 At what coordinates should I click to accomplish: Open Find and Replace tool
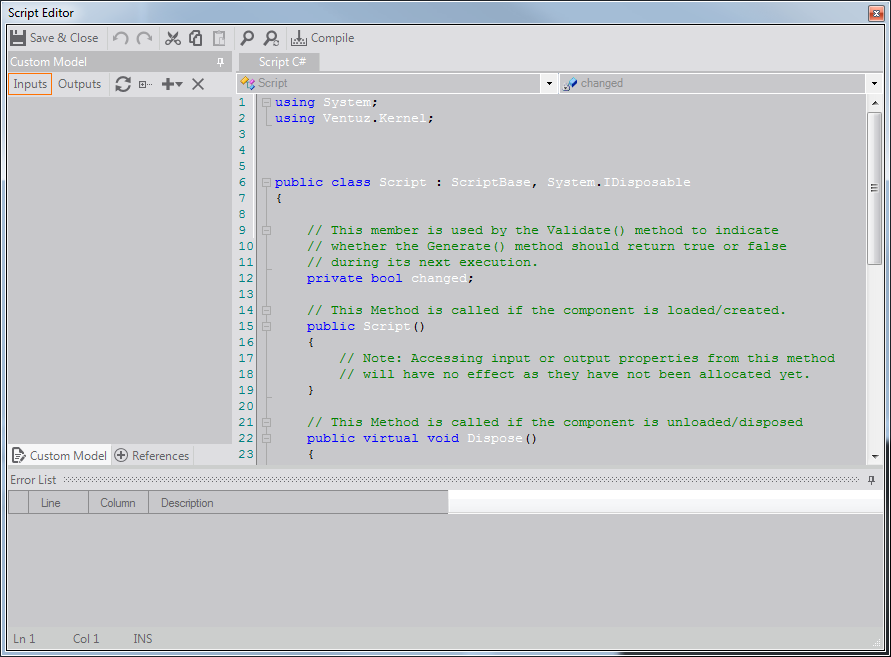(x=271, y=38)
